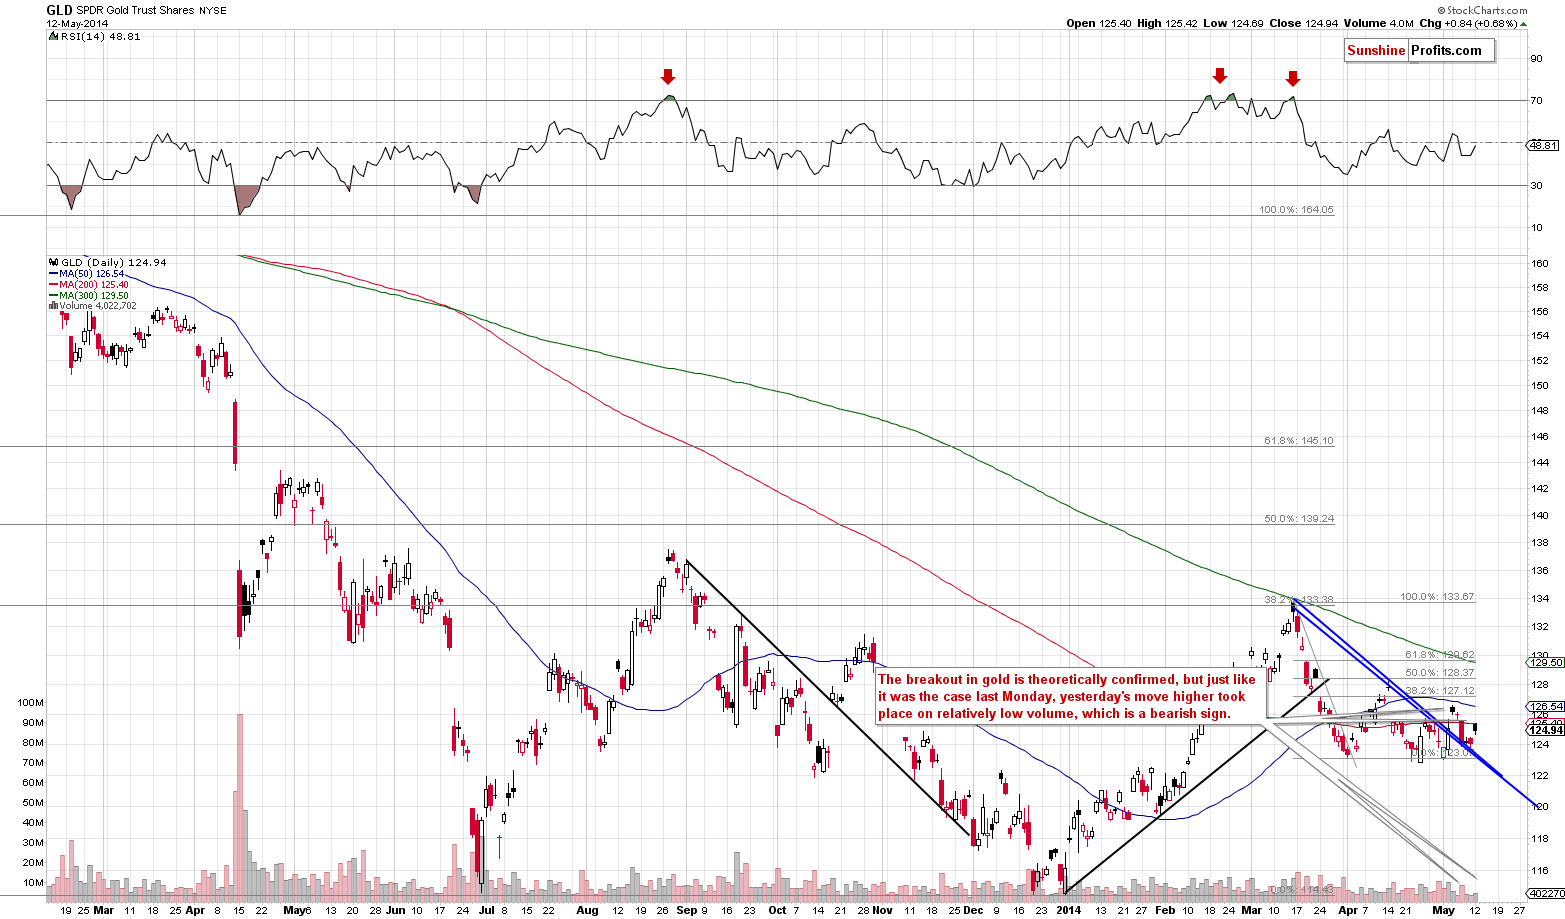Viewport: 1565px width, 919px height.
Task: Click the 129.50 price tag on right axis
Action: pos(1546,662)
